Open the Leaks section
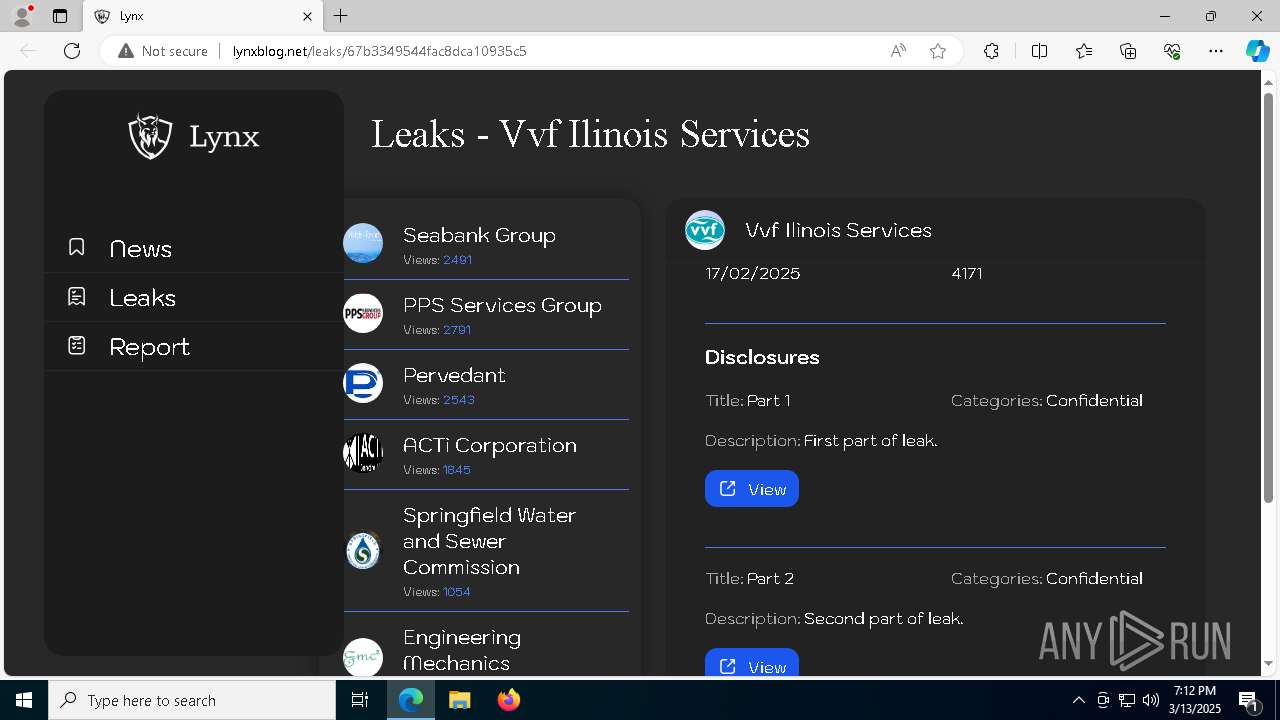1280x720 pixels. (x=194, y=298)
